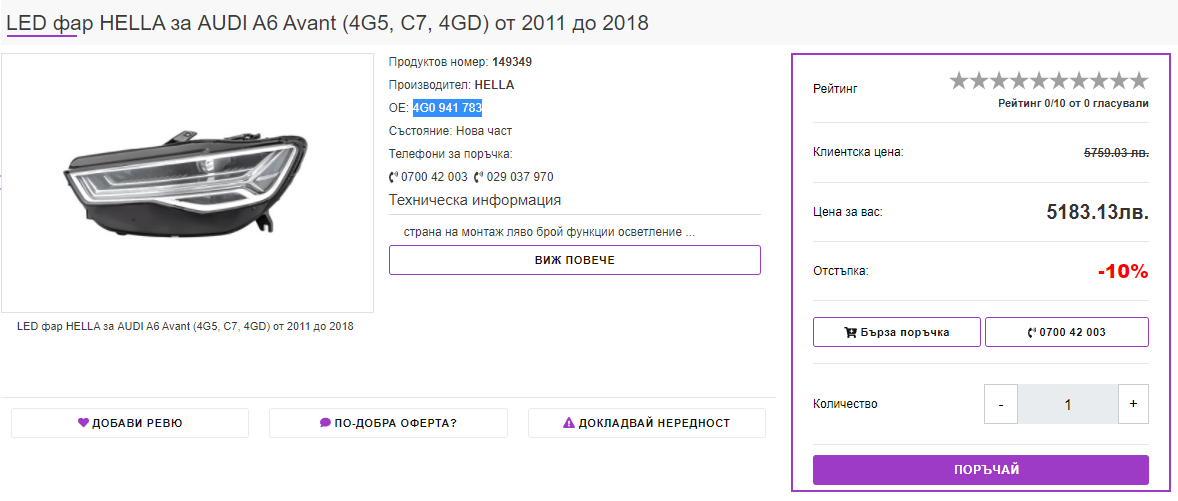Viewport: 1178px width, 501px height.
Task: Click the warning triangle icon for Докладвай нередност
Action: click(569, 423)
